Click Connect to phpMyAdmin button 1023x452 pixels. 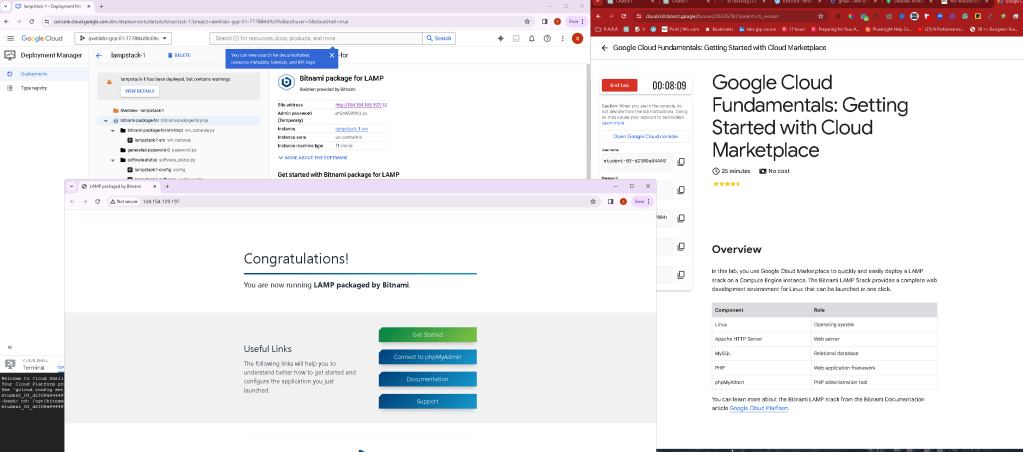[427, 357]
